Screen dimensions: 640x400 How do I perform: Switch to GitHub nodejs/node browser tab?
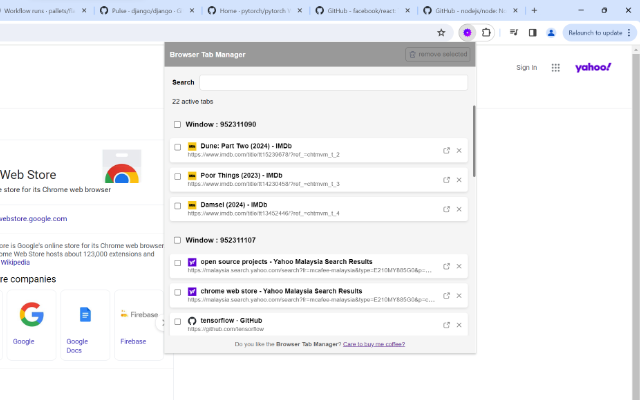[x=469, y=11]
